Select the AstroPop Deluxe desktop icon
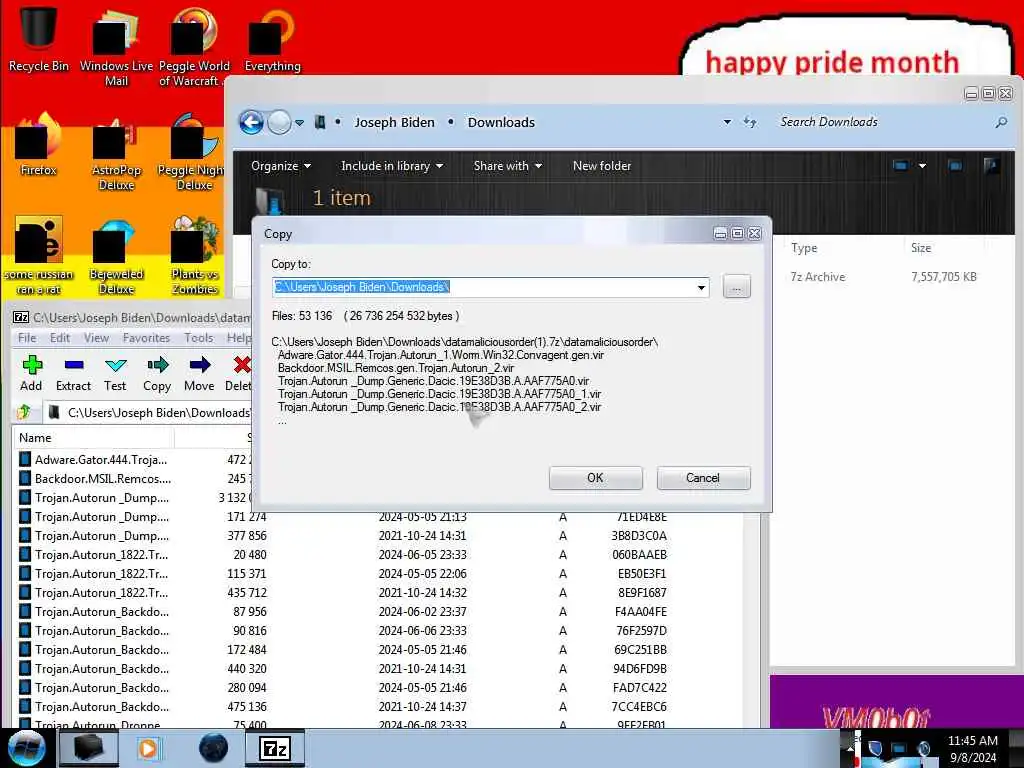This screenshot has width=1024, height=768. pos(116,153)
